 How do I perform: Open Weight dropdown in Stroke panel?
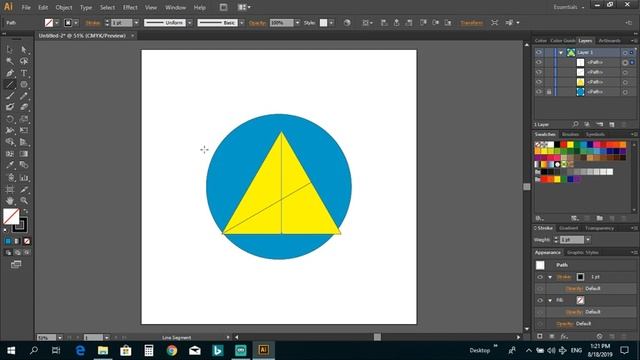pos(588,240)
